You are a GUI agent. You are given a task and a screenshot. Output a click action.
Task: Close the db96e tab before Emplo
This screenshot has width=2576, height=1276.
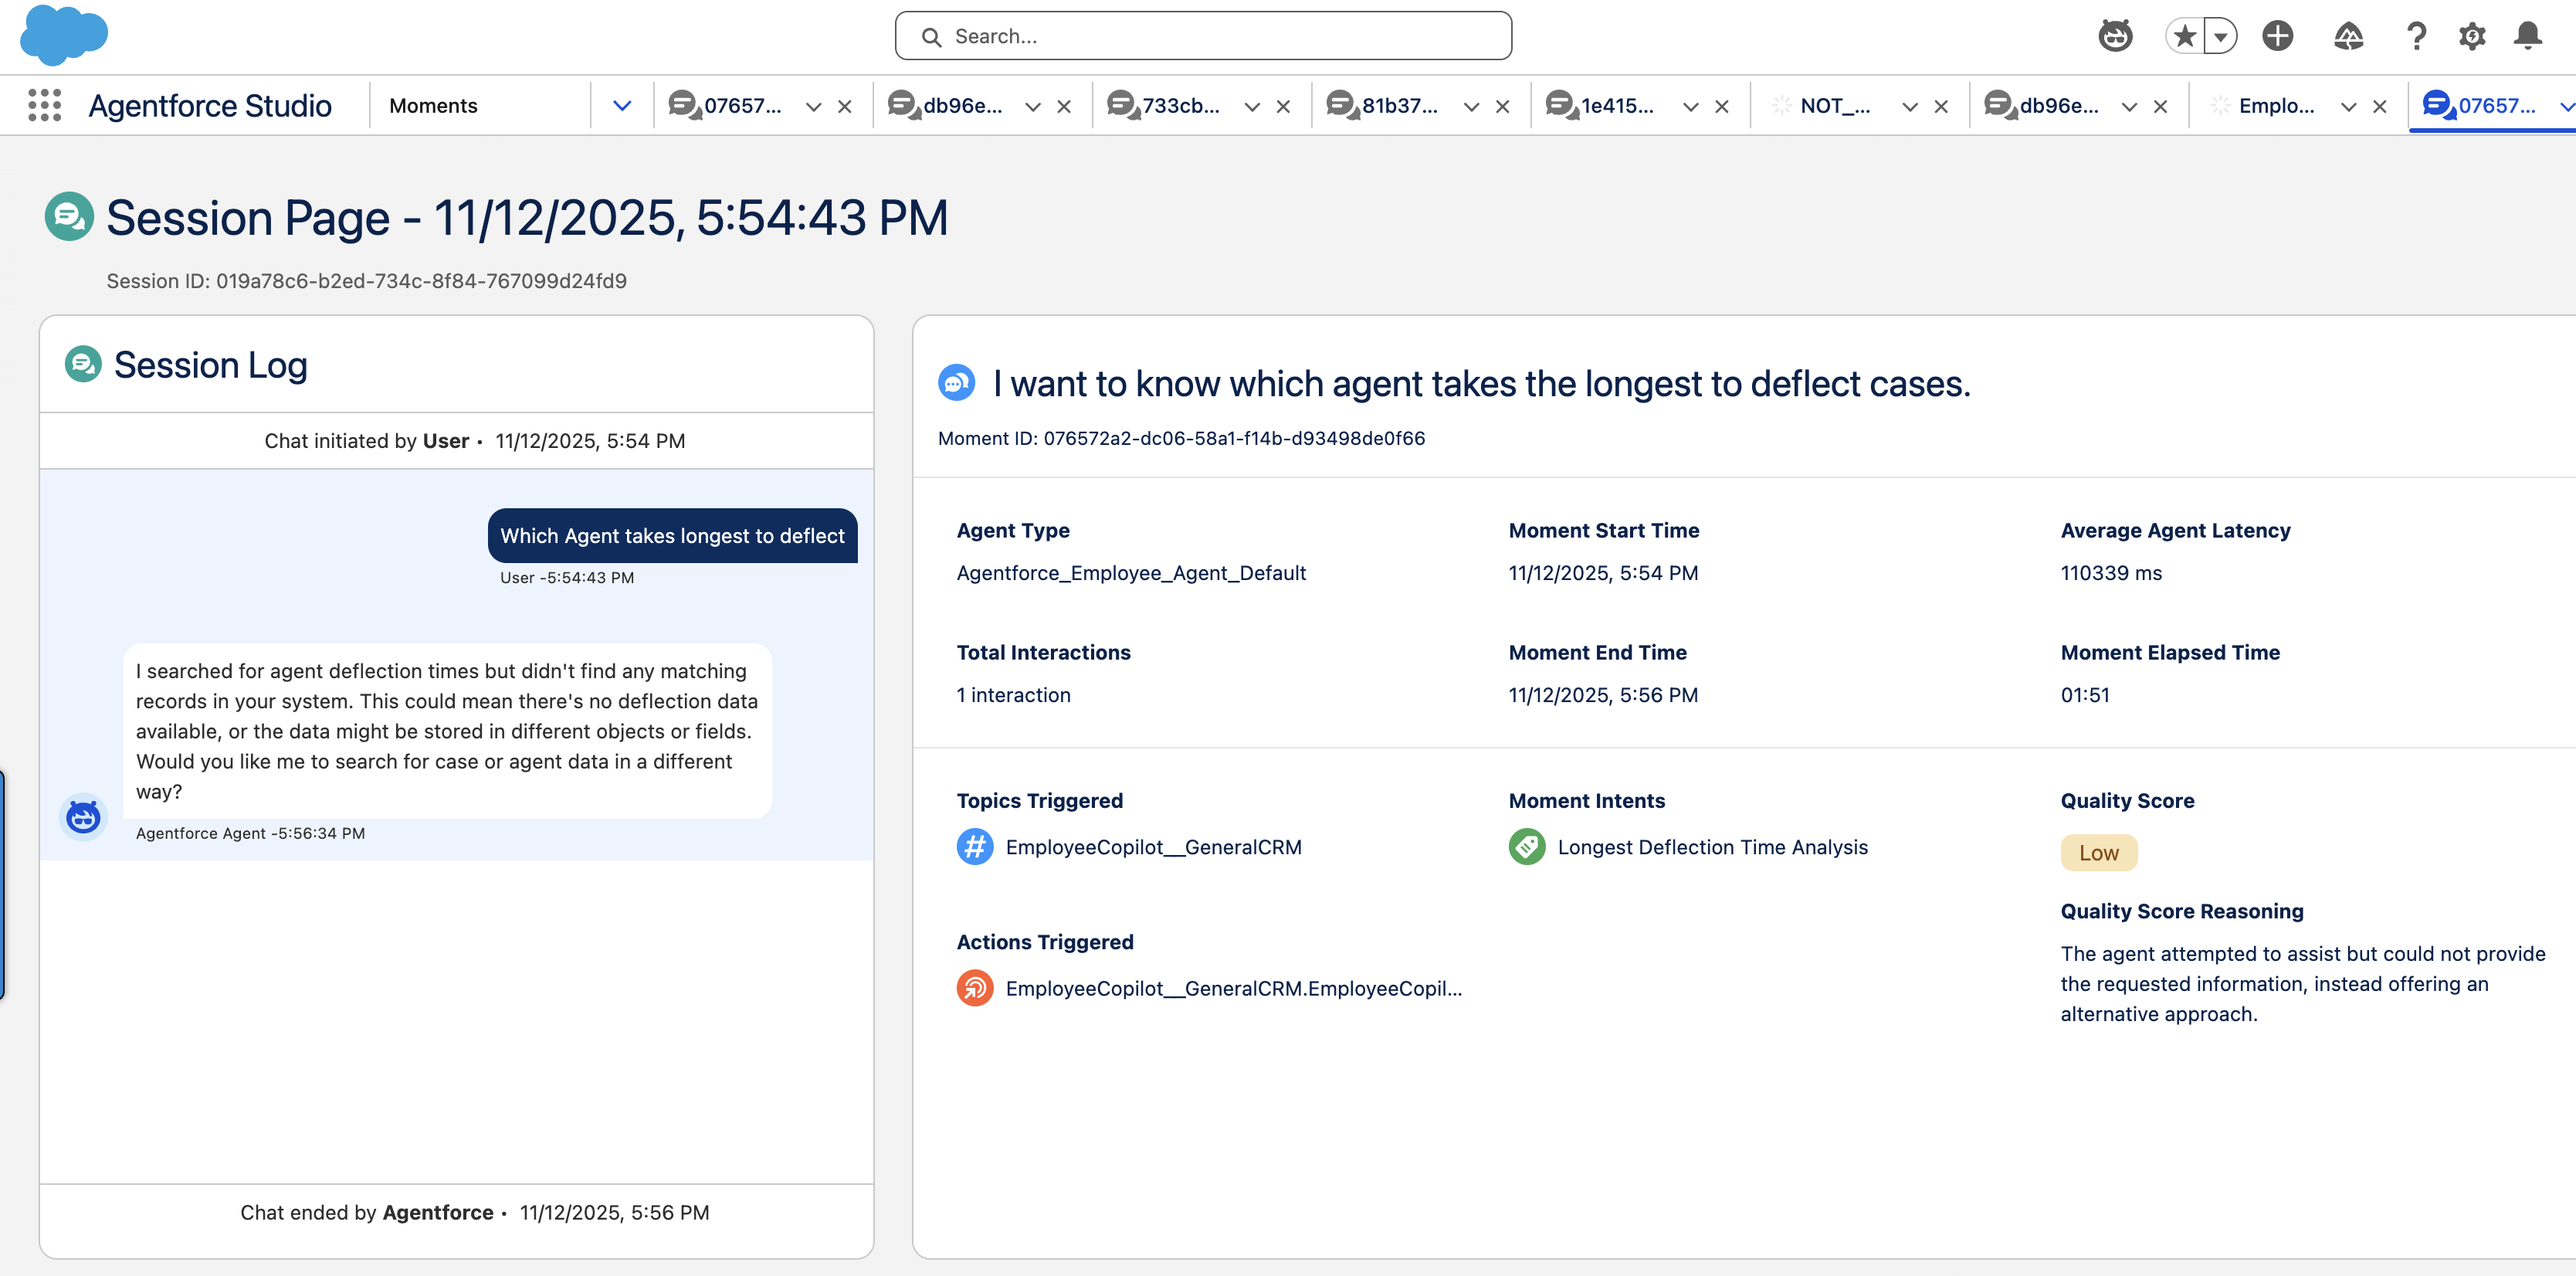(2160, 106)
